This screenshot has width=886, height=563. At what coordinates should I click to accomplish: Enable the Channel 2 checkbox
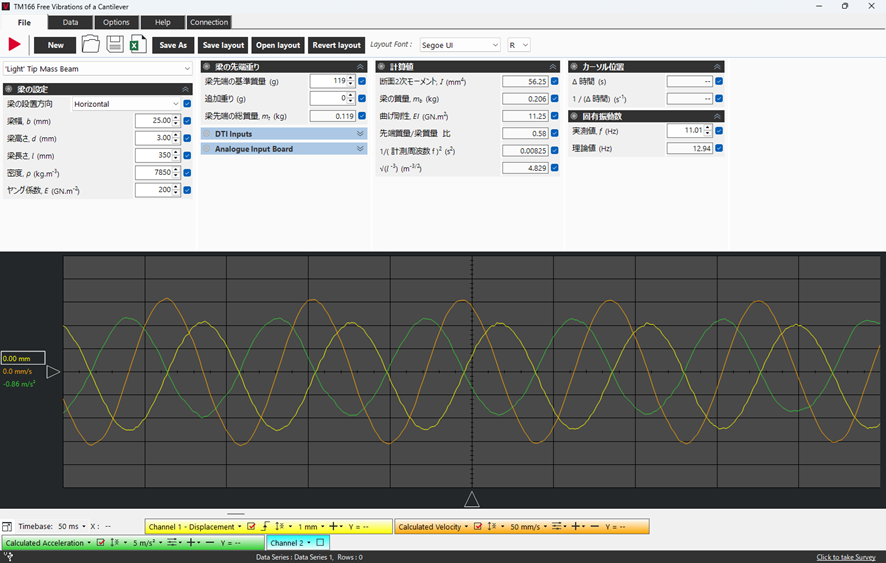pyautogui.click(x=320, y=543)
